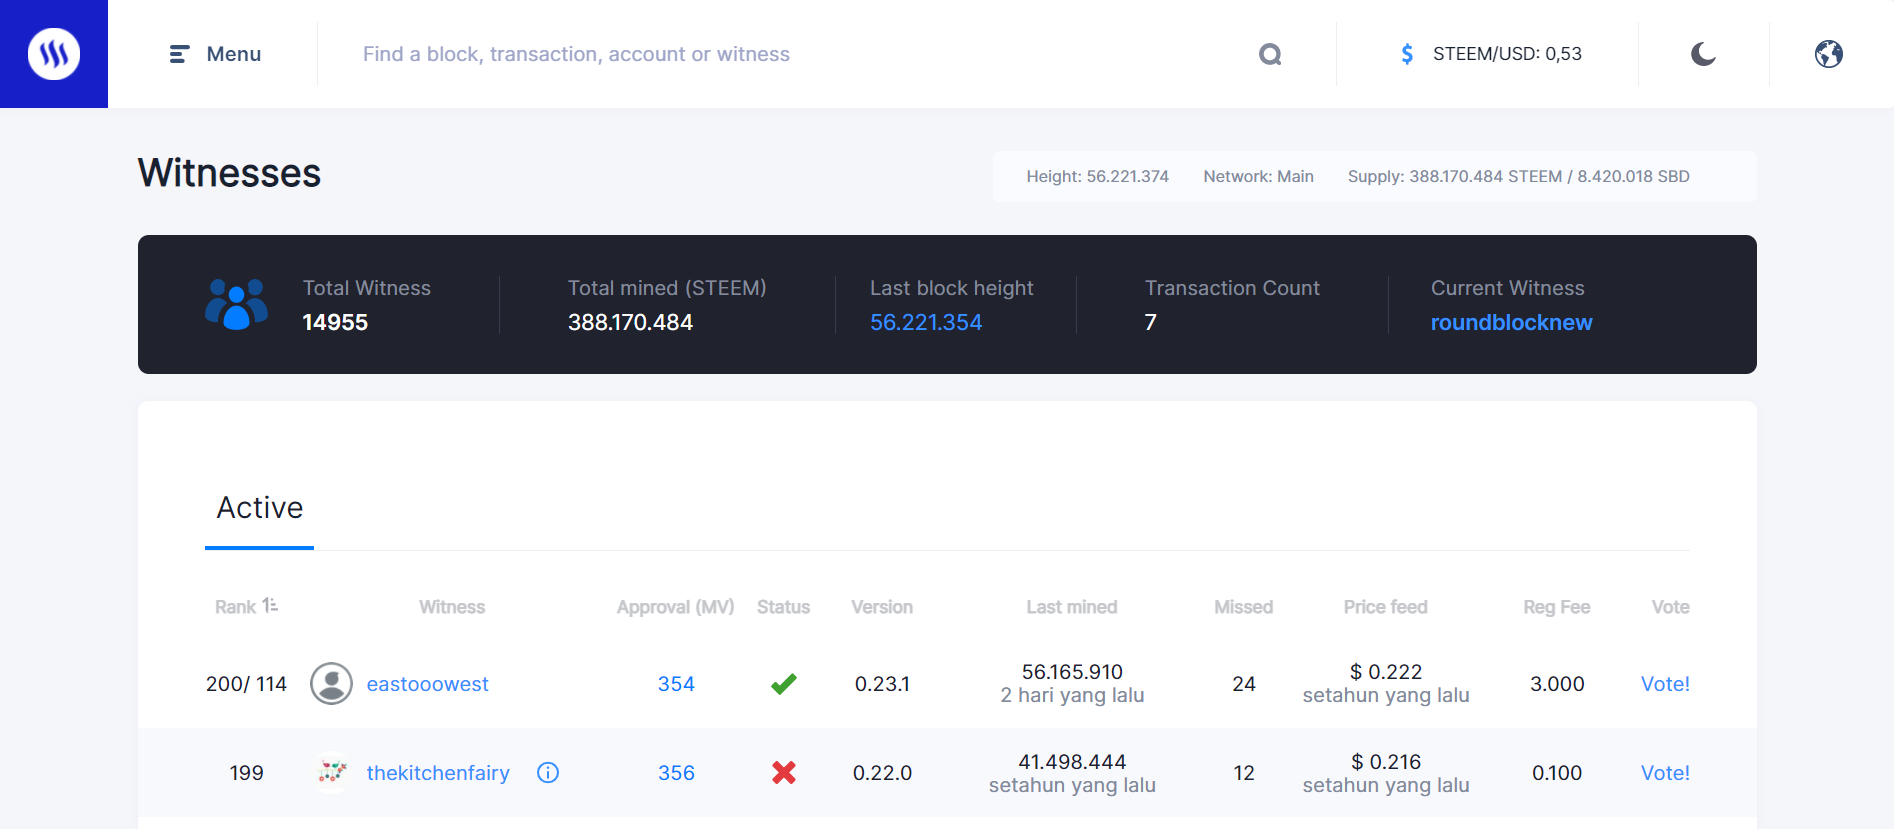Click the Height: 56.221.374 info text
The image size is (1894, 829).
tap(1098, 176)
